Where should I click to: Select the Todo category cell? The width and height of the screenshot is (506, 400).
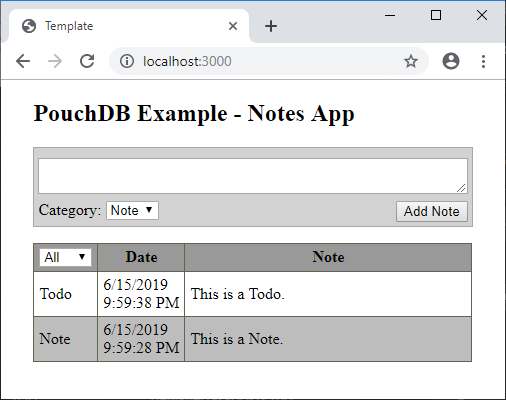(65, 294)
